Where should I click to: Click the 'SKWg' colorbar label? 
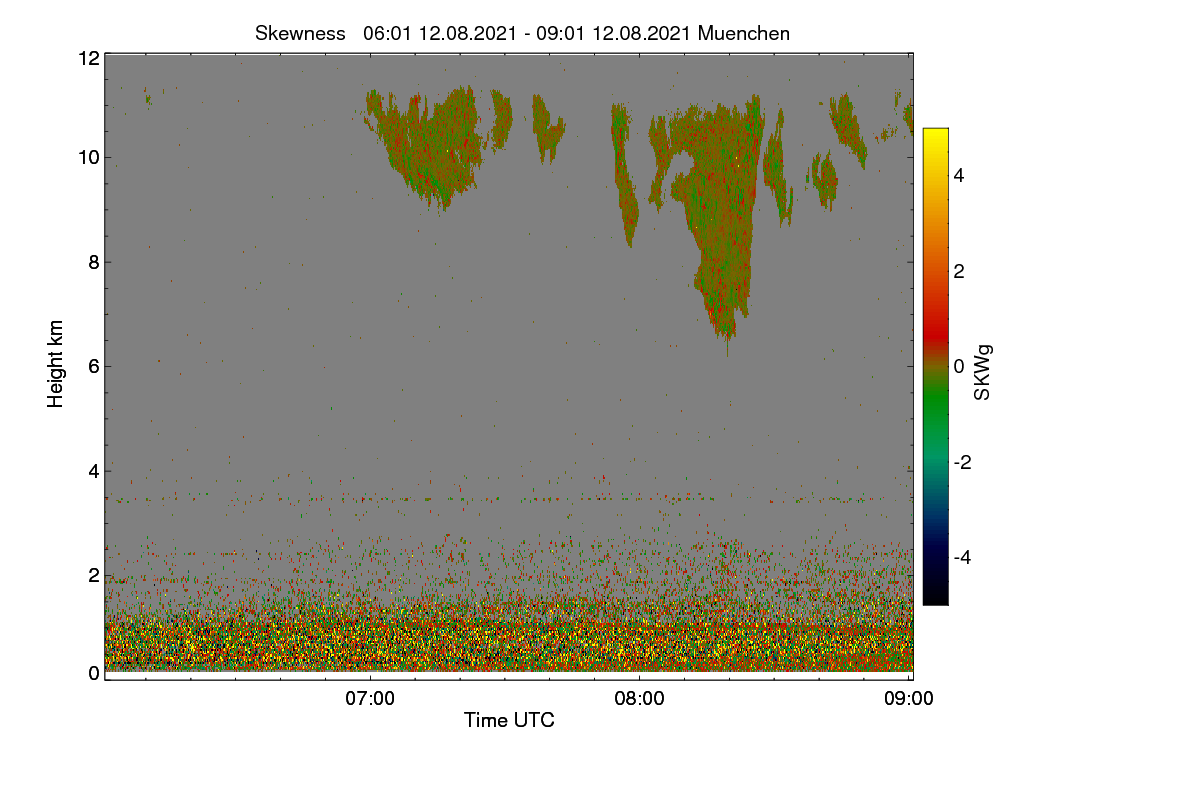[x=983, y=374]
